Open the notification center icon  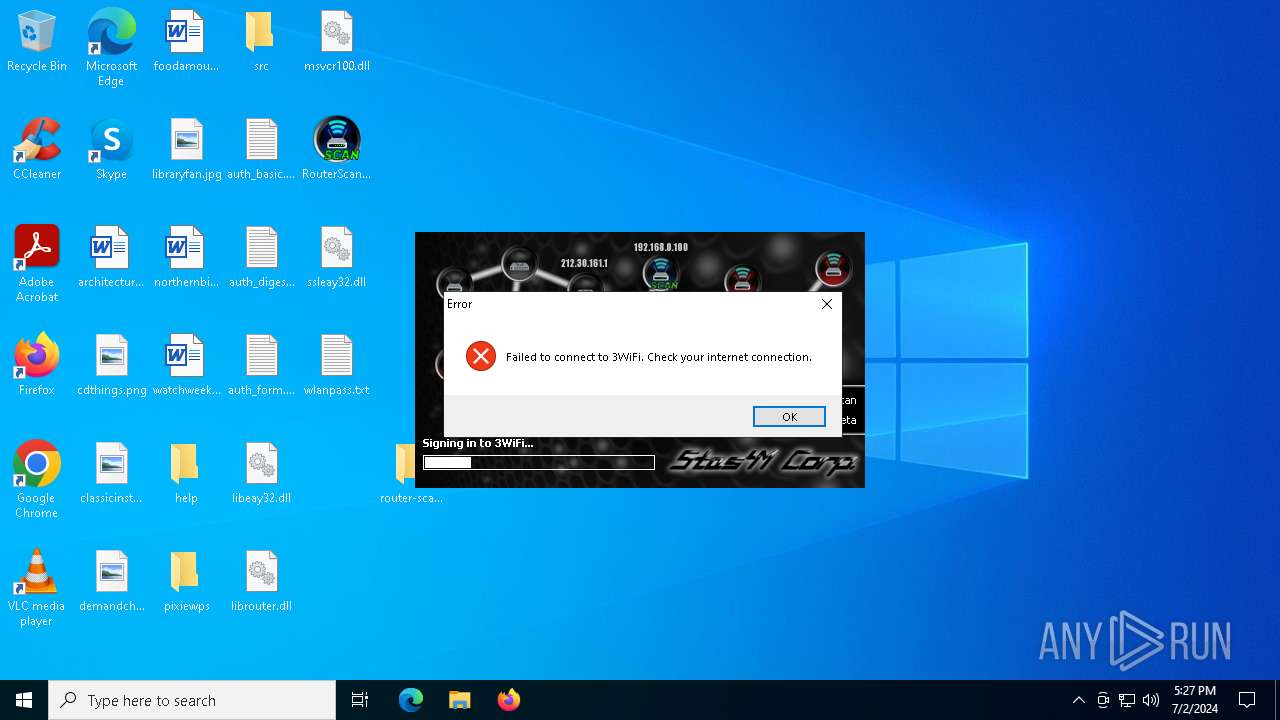1247,700
